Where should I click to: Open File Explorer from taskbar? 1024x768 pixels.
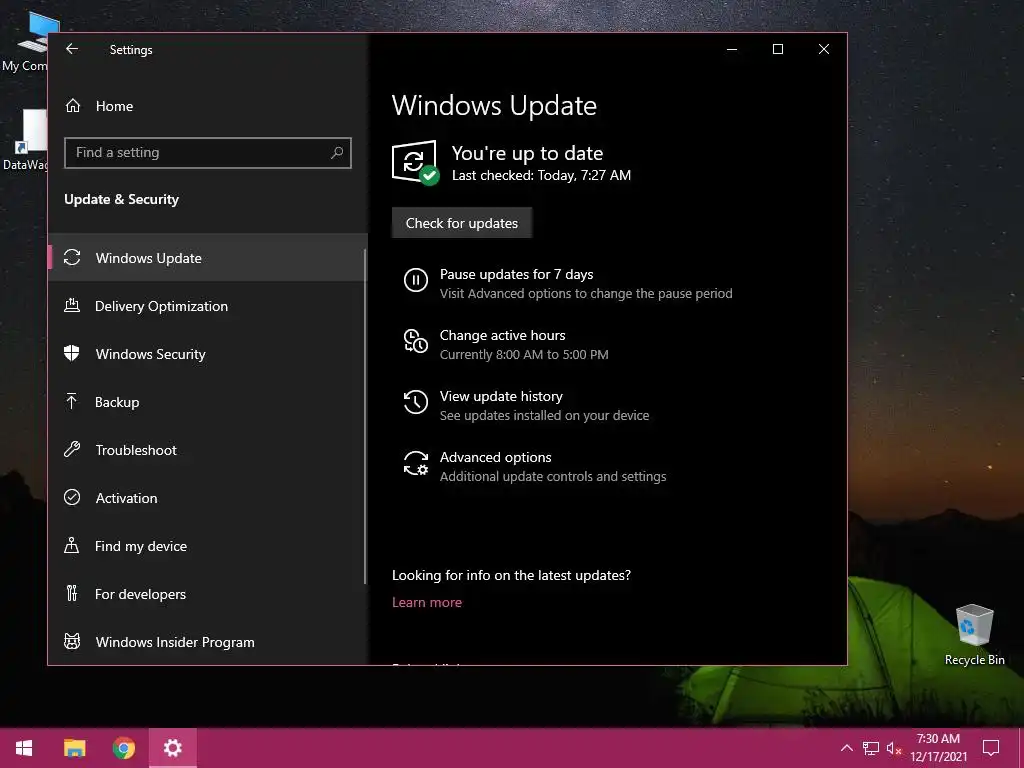tap(74, 748)
